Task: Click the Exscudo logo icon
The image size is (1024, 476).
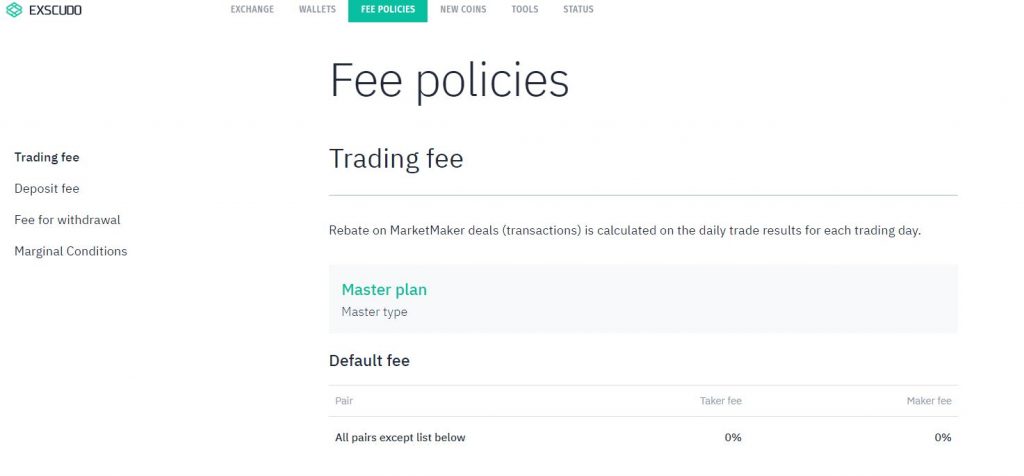Action: click(x=14, y=10)
